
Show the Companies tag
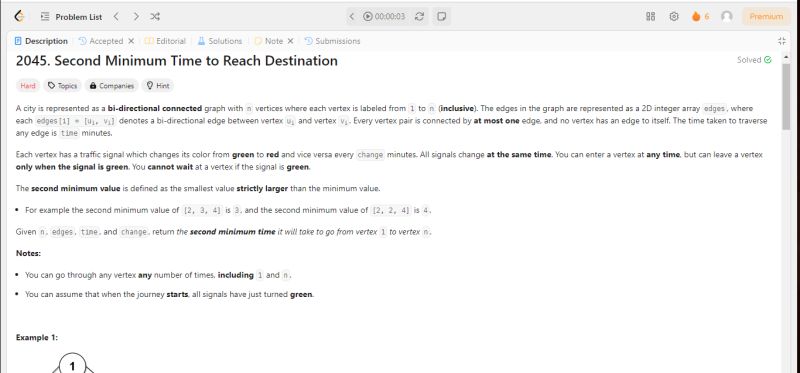[112, 86]
